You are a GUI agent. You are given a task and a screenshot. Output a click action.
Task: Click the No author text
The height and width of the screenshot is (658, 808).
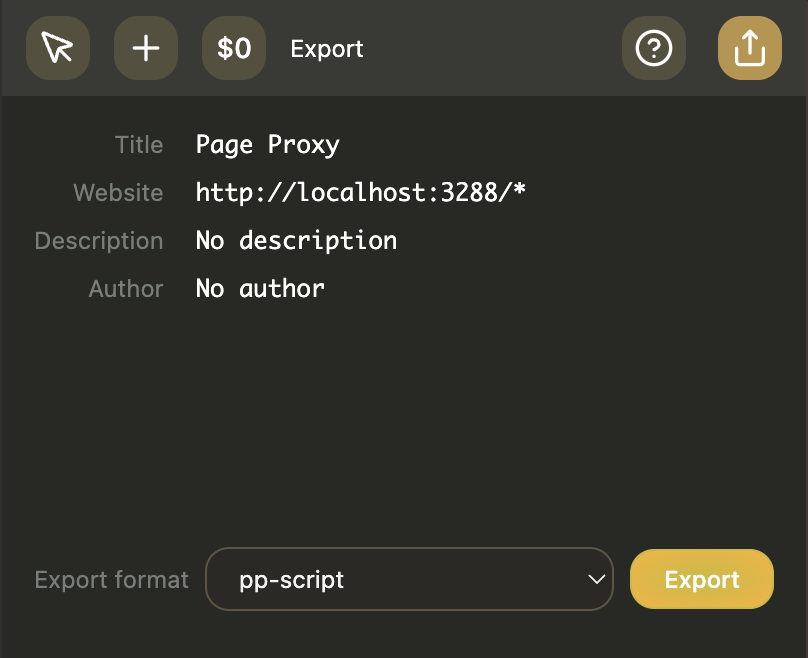(260, 289)
